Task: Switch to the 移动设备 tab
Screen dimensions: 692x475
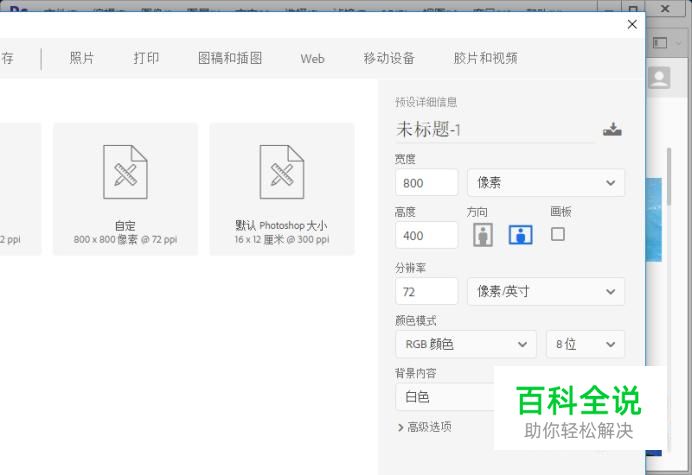Action: (389, 58)
